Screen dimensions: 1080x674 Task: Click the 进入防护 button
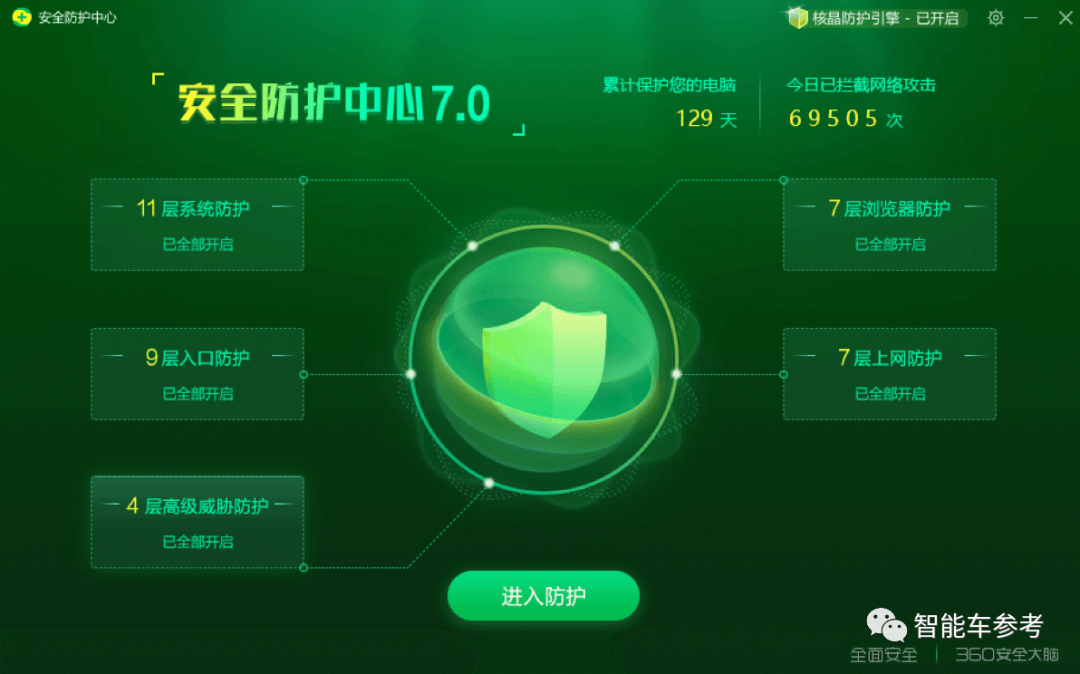pyautogui.click(x=543, y=596)
